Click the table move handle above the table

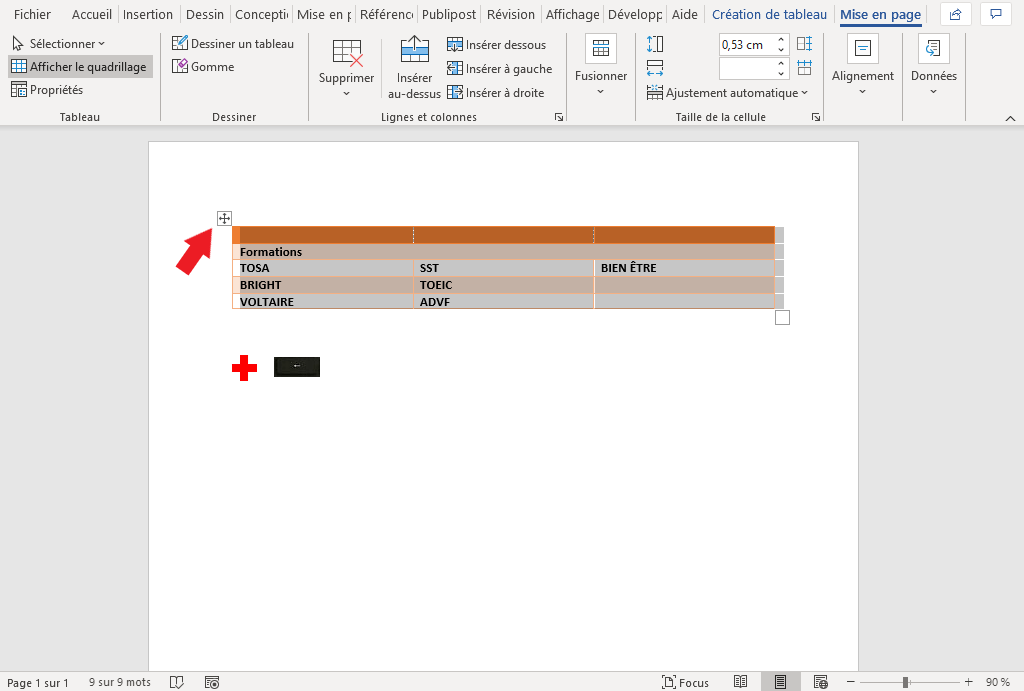pos(224,218)
